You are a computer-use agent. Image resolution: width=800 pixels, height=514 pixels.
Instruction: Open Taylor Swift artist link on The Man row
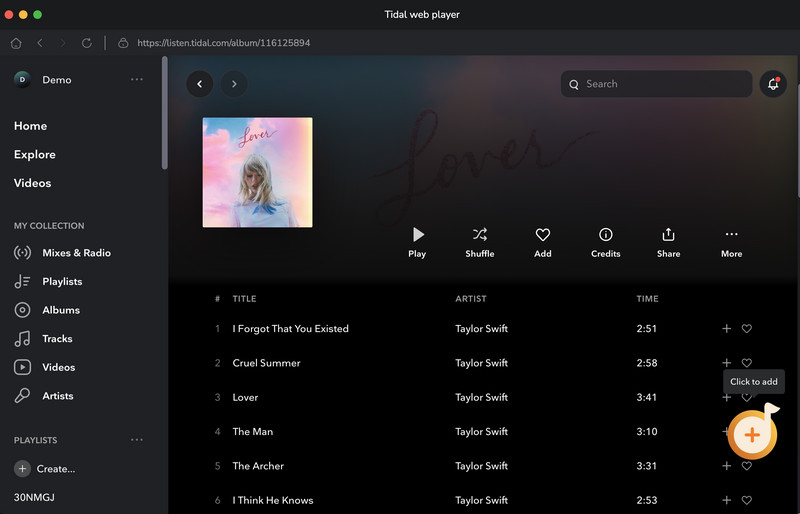[482, 431]
